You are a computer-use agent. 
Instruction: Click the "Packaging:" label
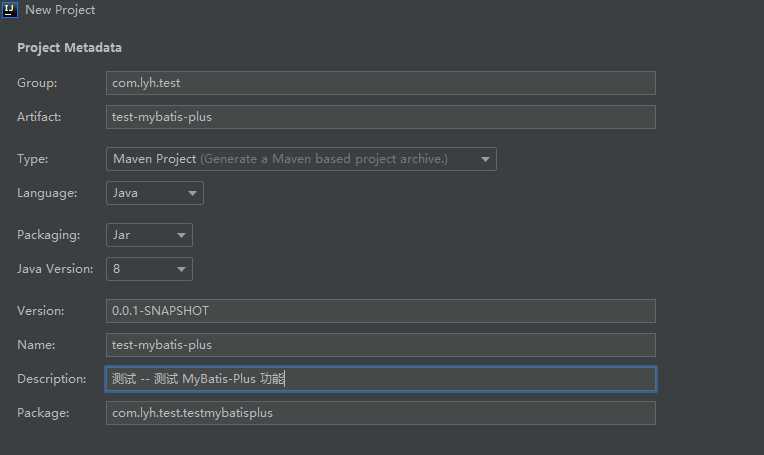click(x=46, y=235)
